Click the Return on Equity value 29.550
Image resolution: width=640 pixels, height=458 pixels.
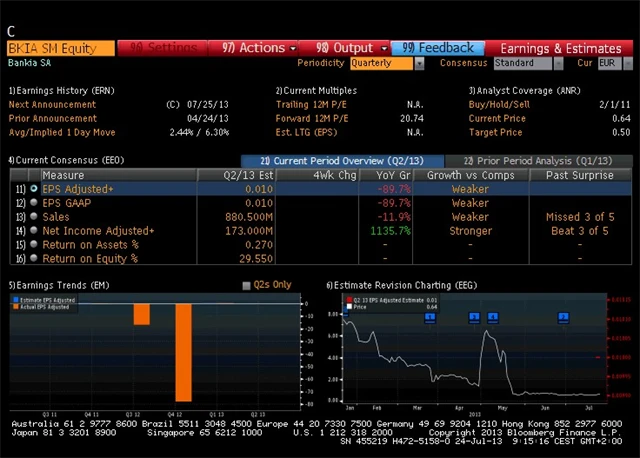coord(256,258)
